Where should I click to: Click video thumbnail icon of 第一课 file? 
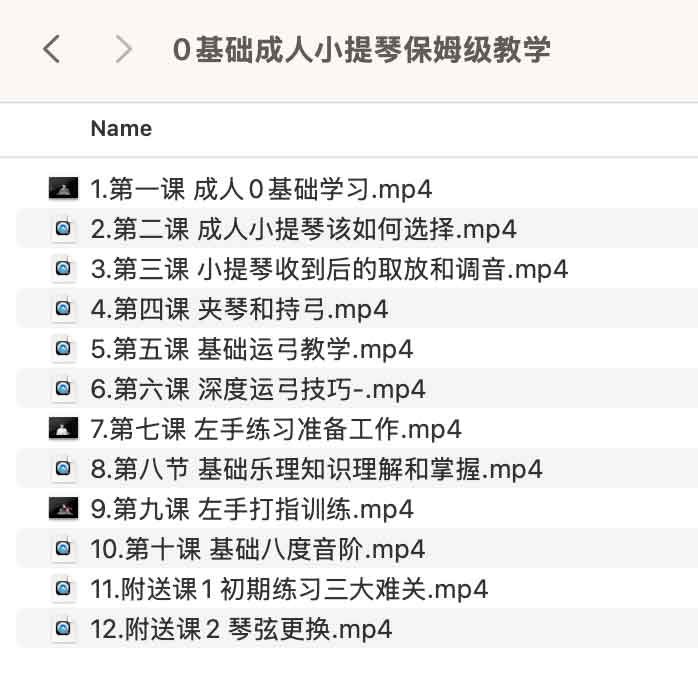pyautogui.click(x=63, y=189)
